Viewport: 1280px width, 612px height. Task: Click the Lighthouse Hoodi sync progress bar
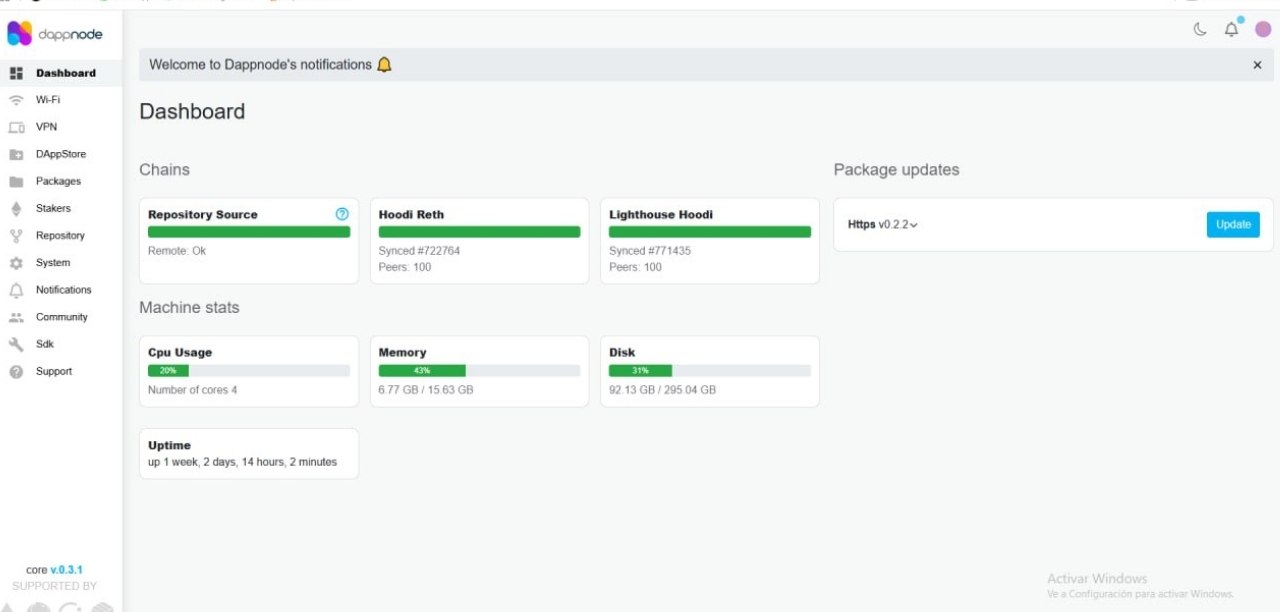710,232
